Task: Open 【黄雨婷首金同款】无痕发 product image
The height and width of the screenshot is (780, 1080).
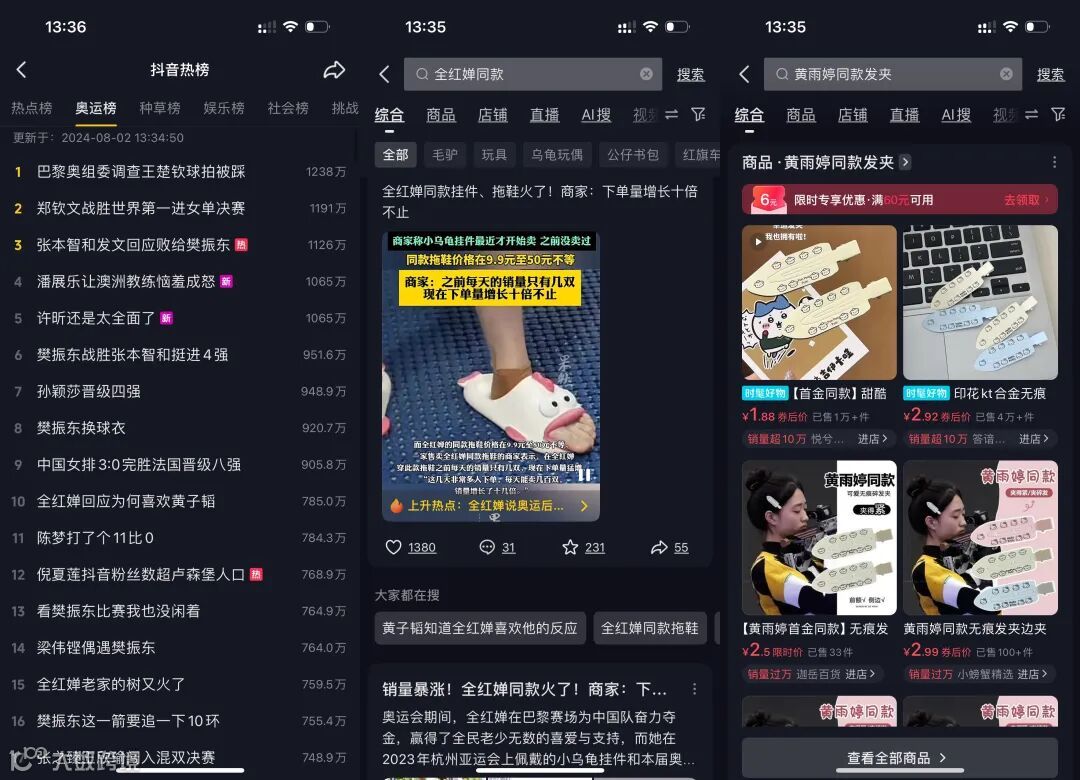Action: coord(819,537)
